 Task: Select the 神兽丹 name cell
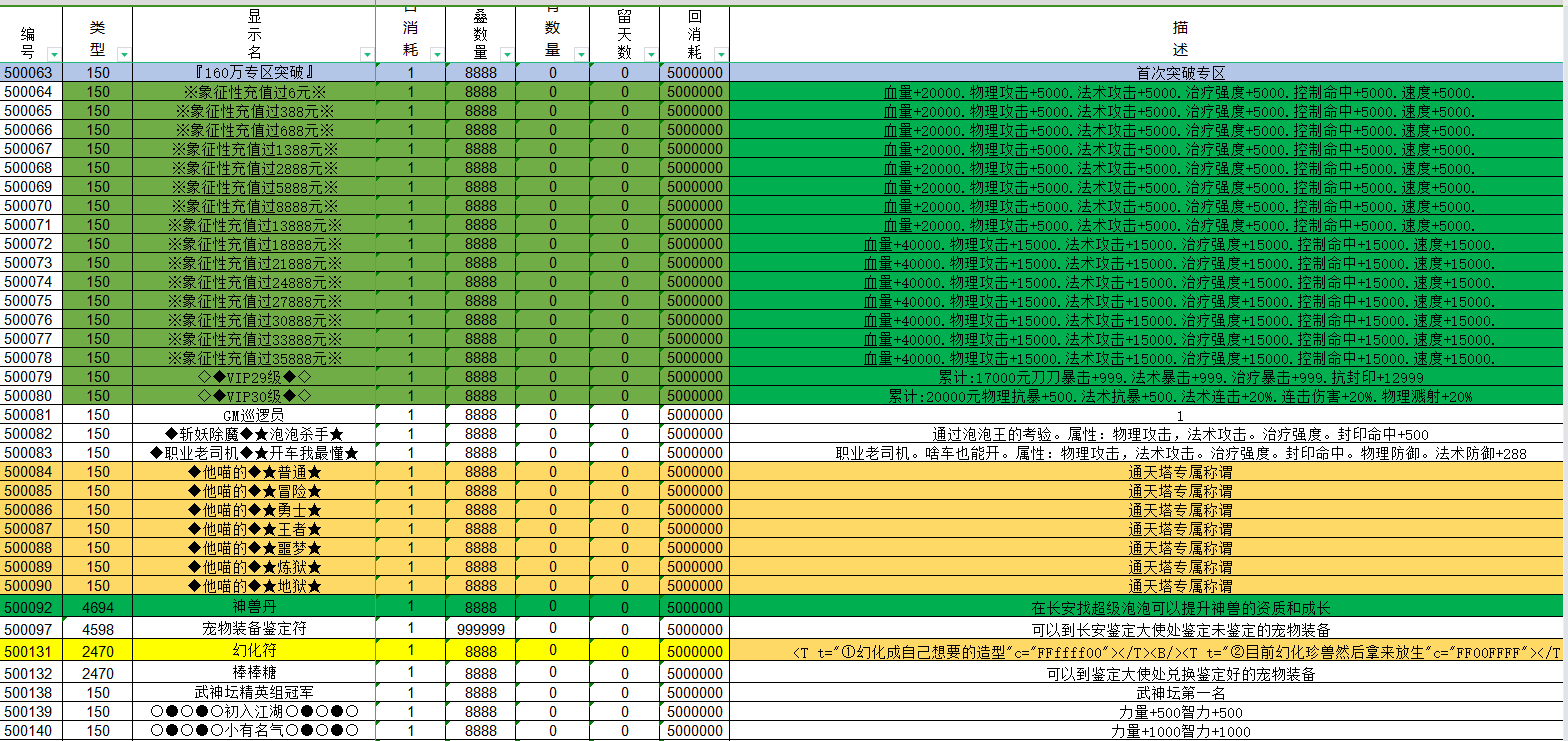[x=254, y=606]
